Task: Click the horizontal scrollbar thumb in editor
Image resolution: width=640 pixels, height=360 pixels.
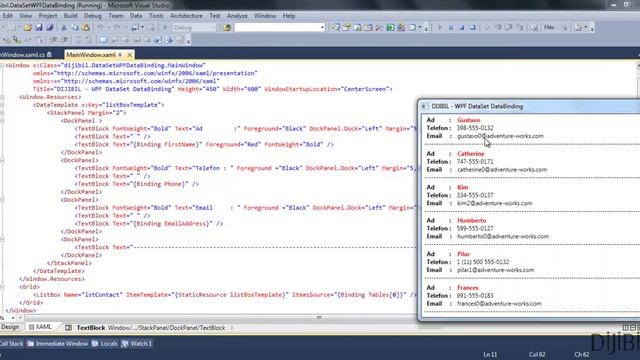Action: coord(319,317)
